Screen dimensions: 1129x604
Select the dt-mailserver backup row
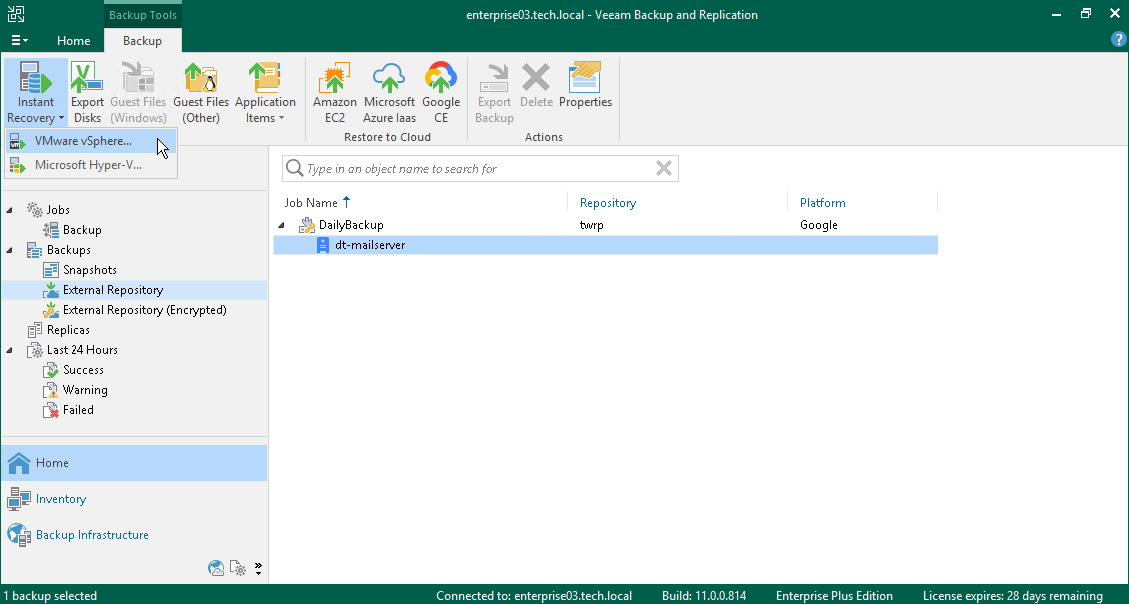pyautogui.click(x=606, y=245)
